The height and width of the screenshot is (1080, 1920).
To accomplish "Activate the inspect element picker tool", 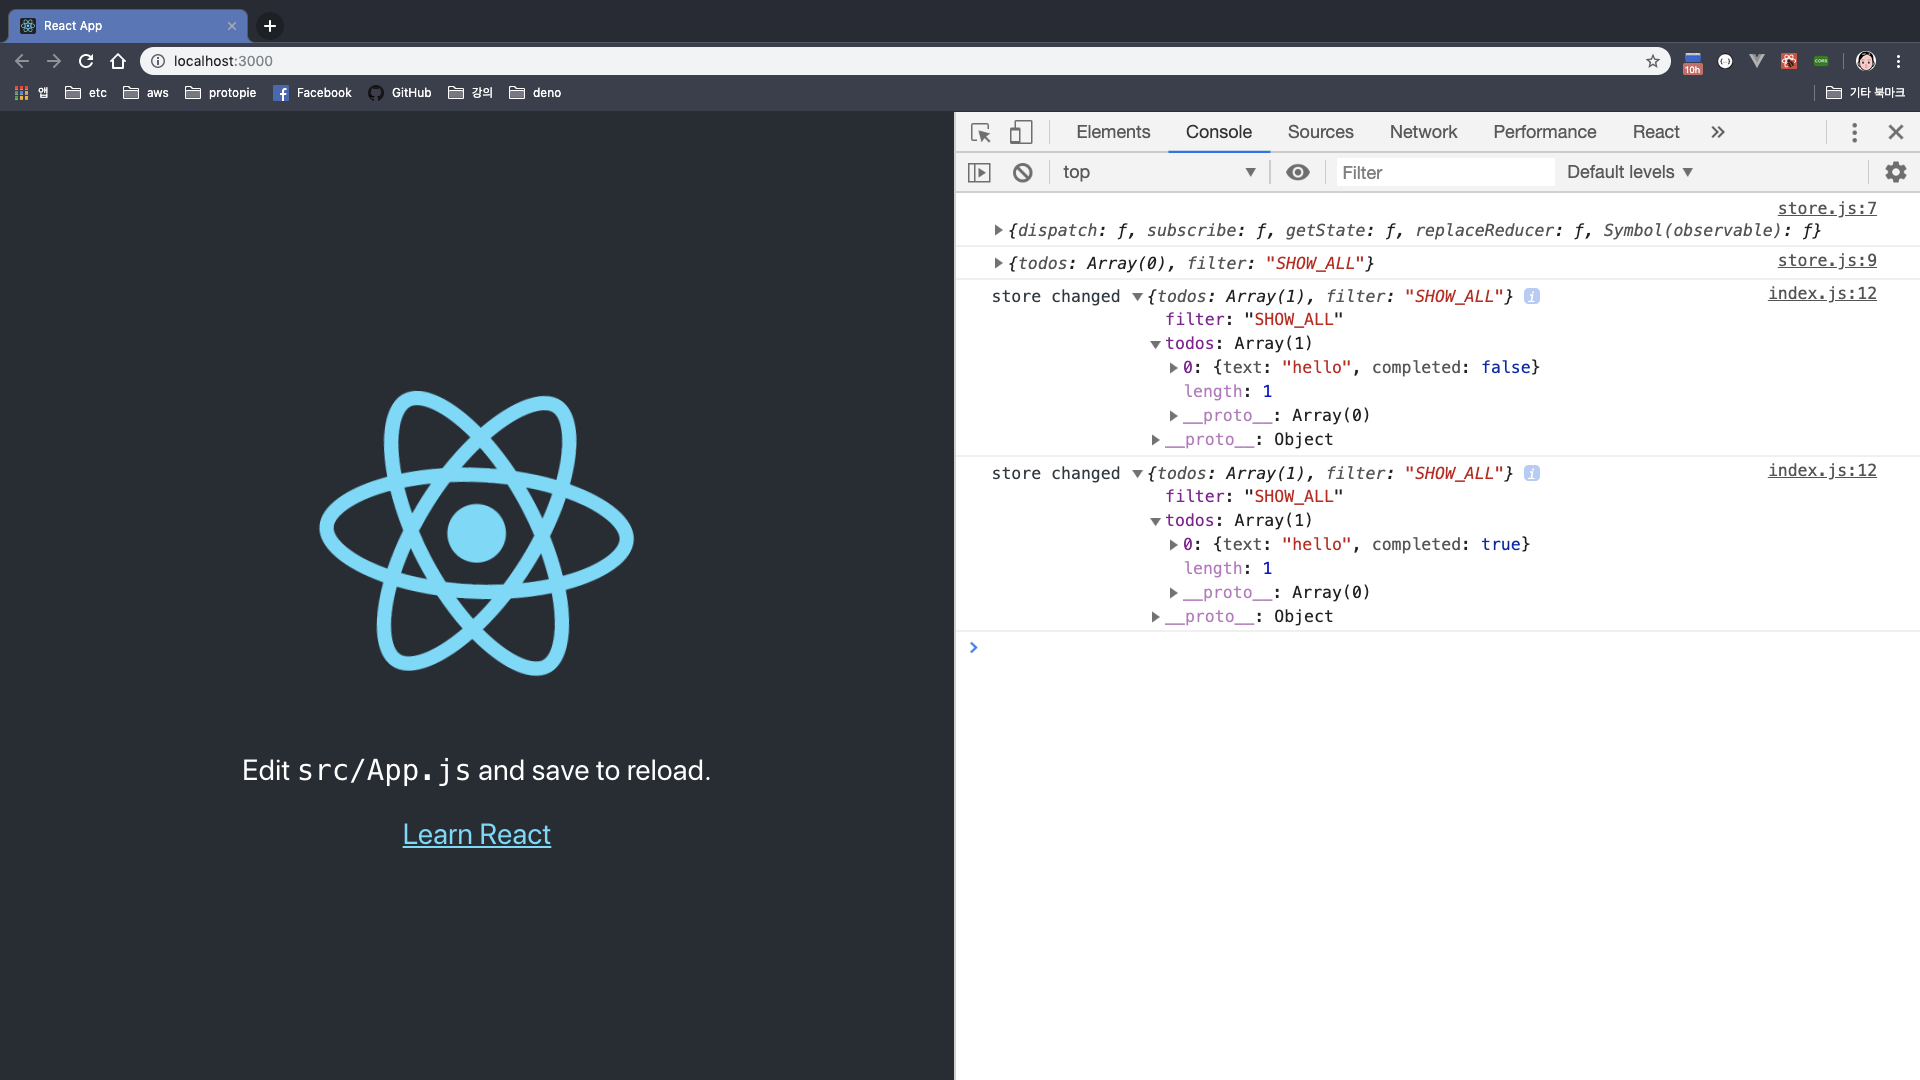I will 980,132.
